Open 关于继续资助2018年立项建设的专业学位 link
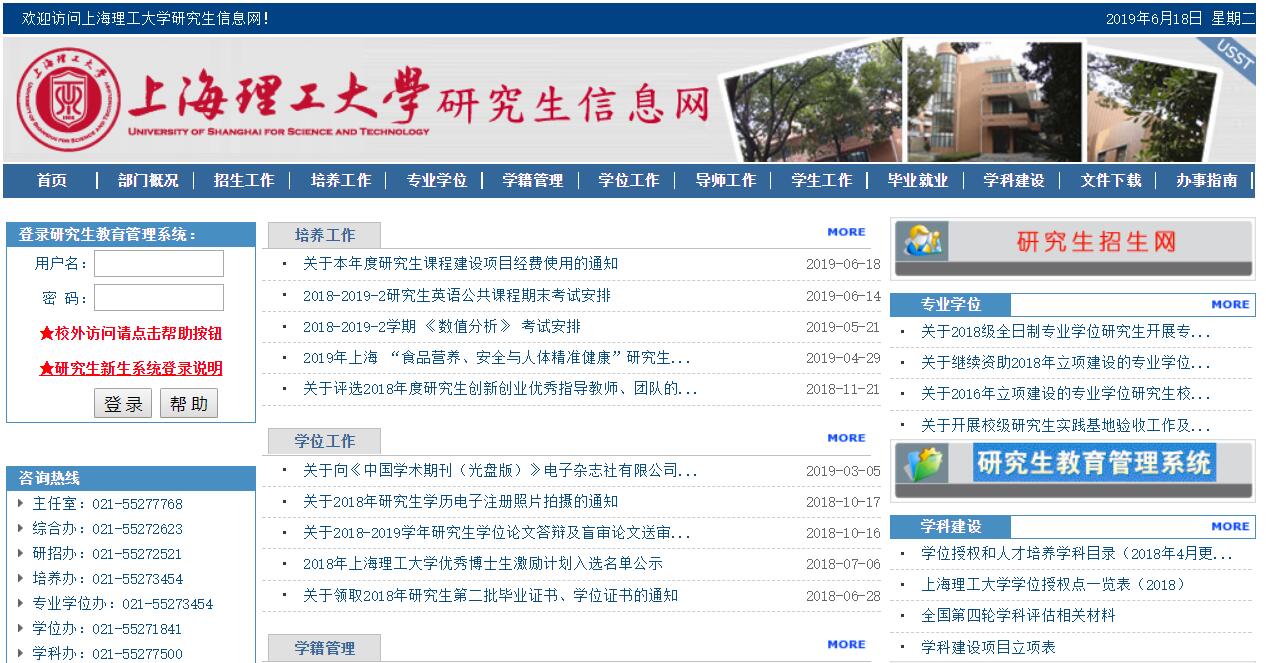Image resolution: width=1266 pixels, height=663 pixels. coord(1066,364)
